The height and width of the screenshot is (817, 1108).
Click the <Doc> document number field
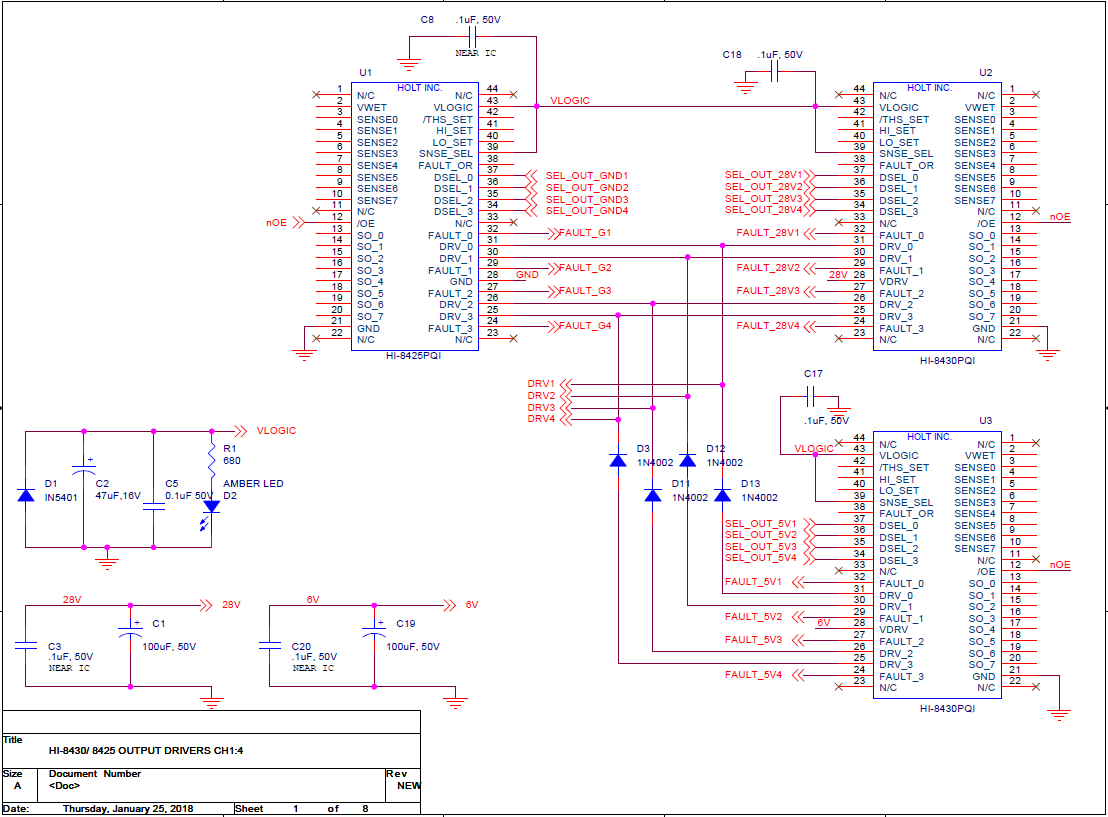tap(64, 785)
